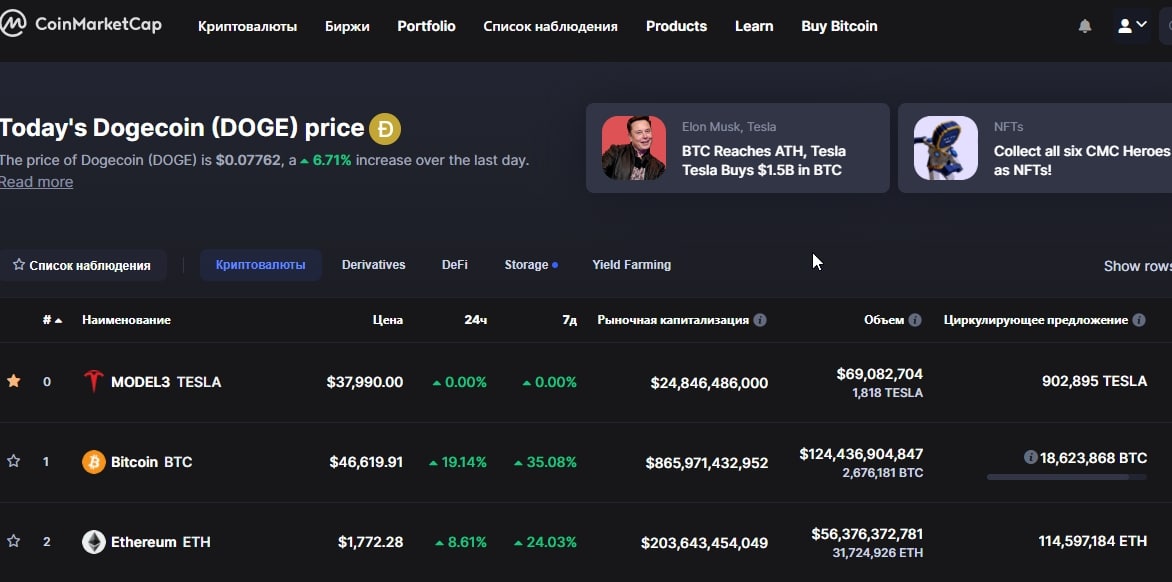Switch to the Yield Farming tab

[632, 264]
